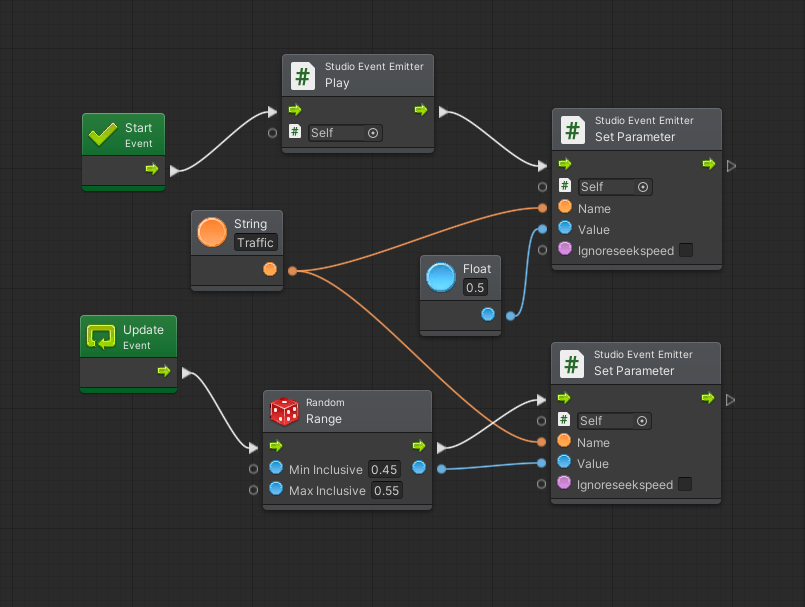The width and height of the screenshot is (805, 607).
Task: Select the Random Range dice icon
Action: tap(284, 410)
